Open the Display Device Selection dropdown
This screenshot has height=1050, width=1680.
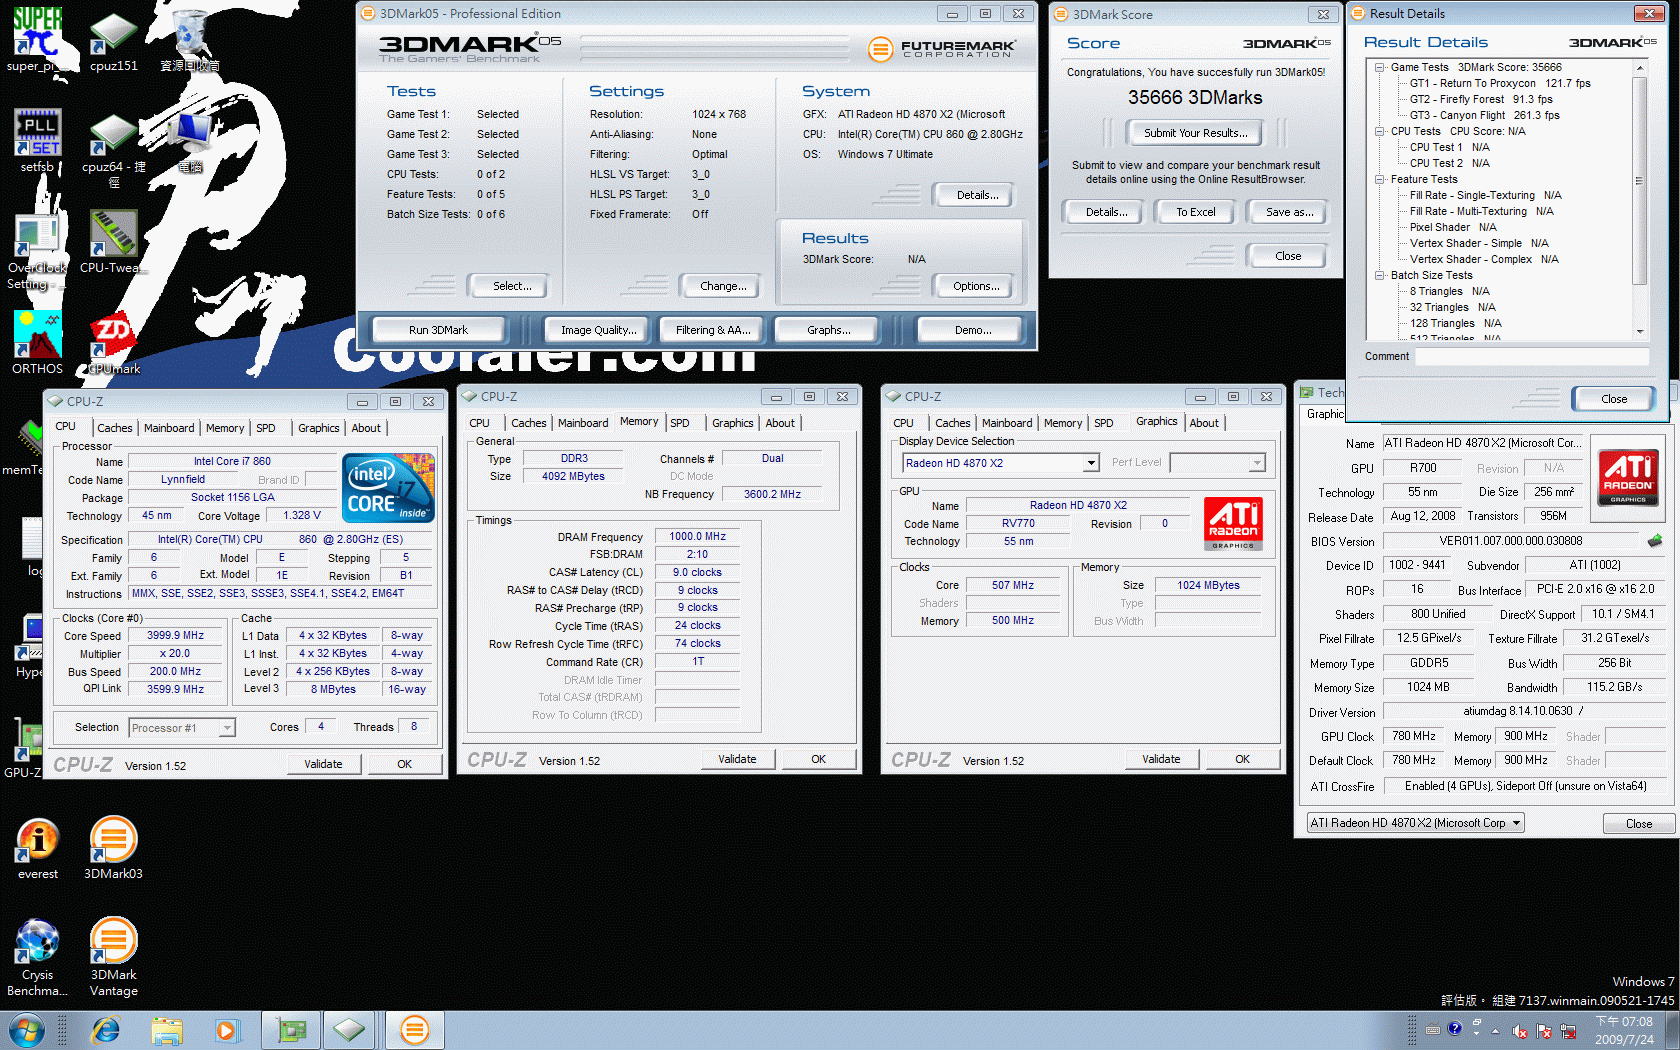click(1091, 463)
